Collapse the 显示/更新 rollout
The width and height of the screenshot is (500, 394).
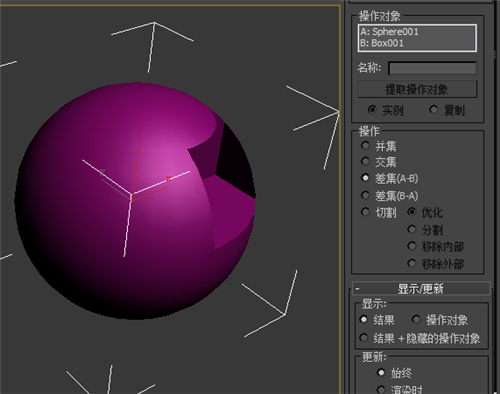tap(421, 288)
